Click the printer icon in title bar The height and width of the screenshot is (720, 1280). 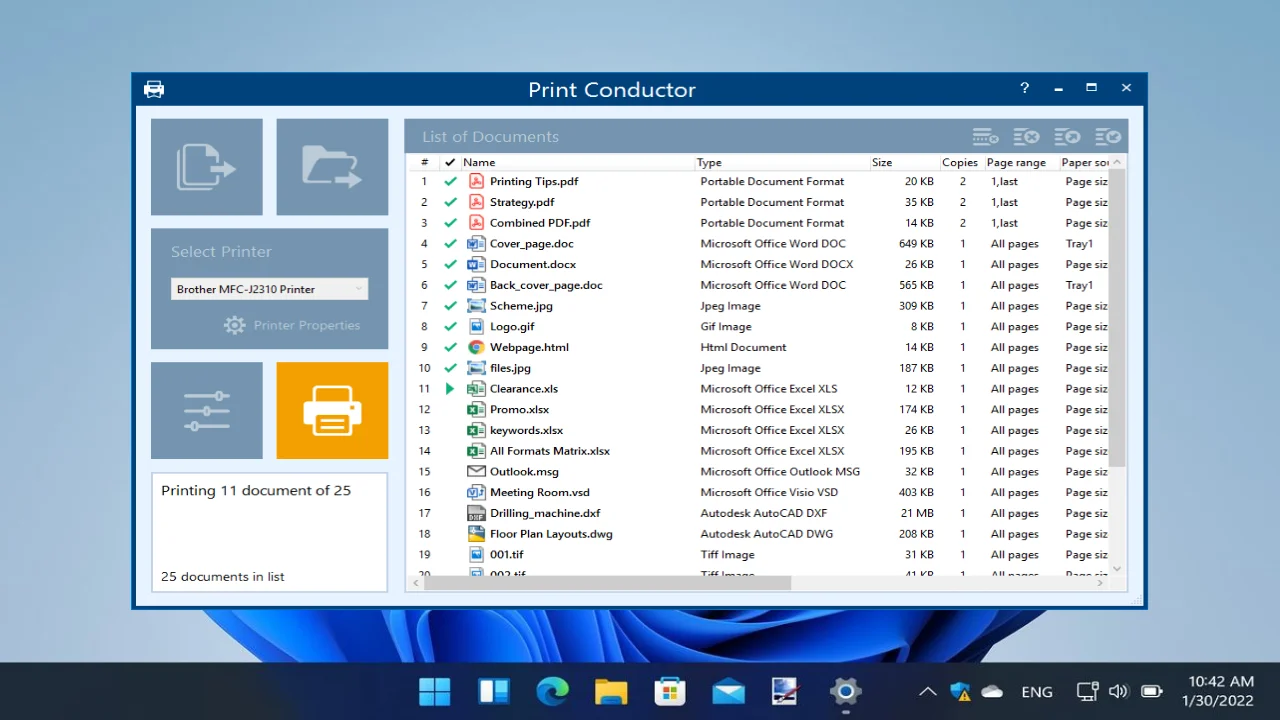point(154,89)
